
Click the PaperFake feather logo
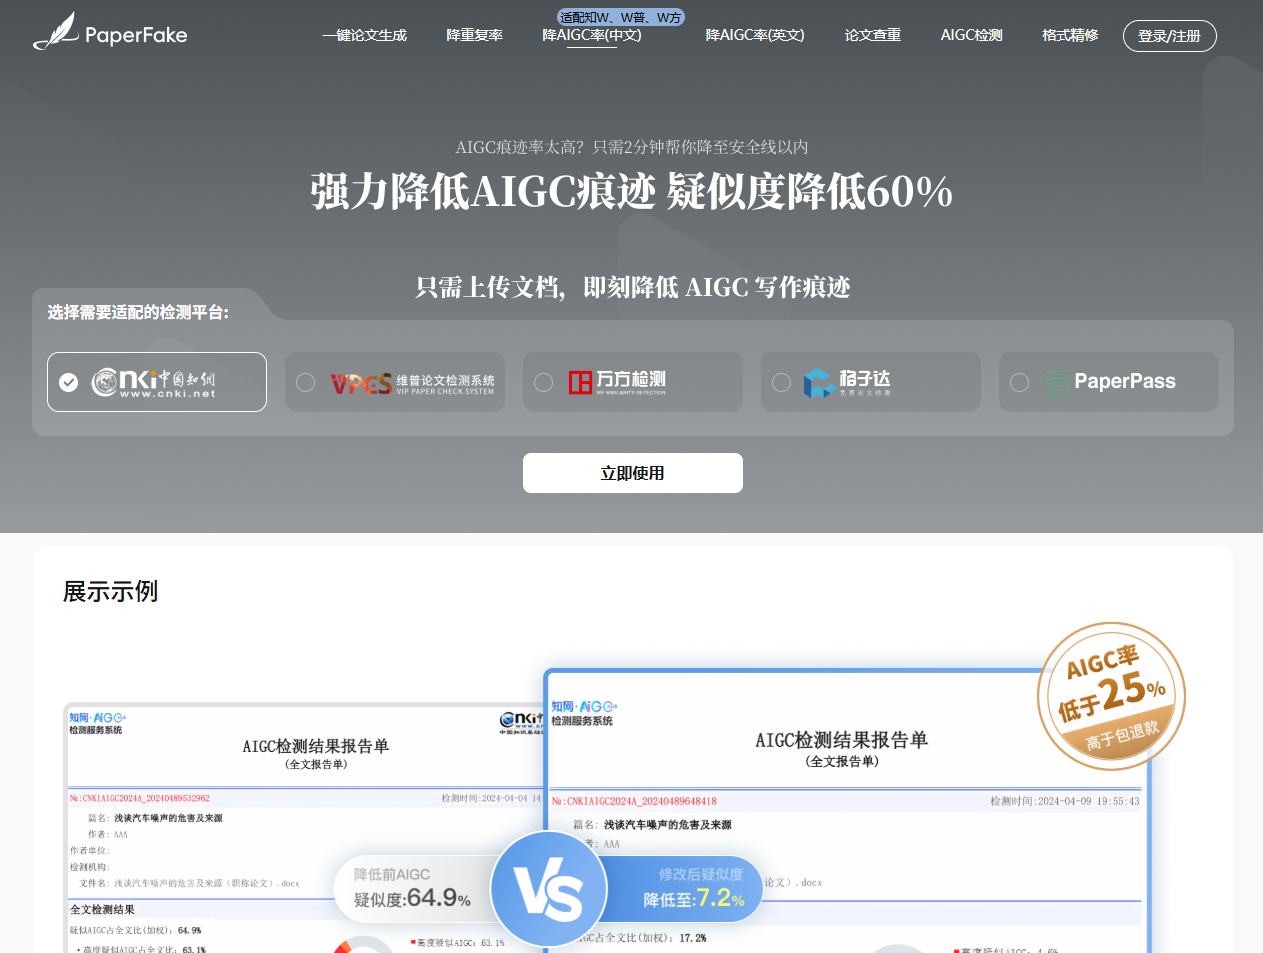[x=55, y=33]
